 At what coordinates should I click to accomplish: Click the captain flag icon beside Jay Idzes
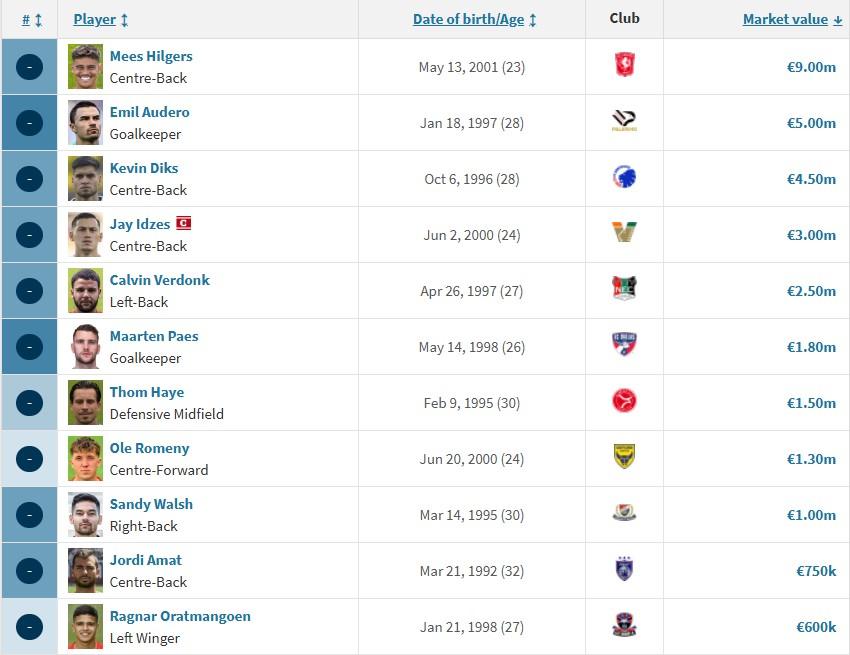[184, 223]
